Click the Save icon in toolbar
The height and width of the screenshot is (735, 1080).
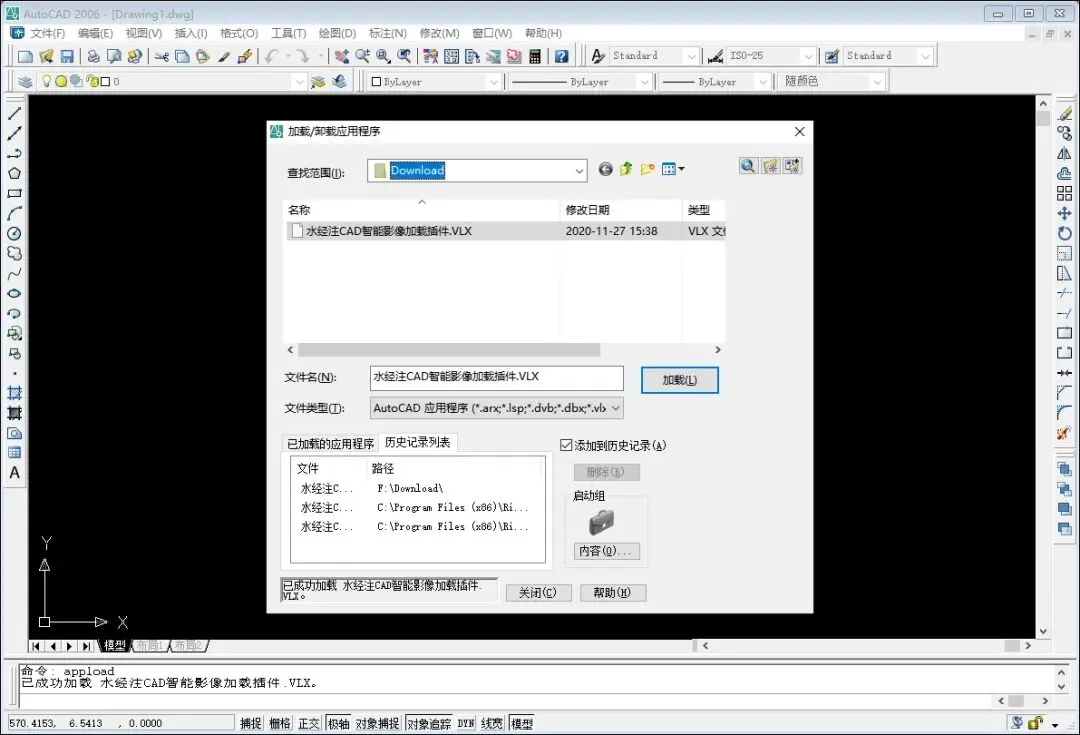click(x=67, y=56)
